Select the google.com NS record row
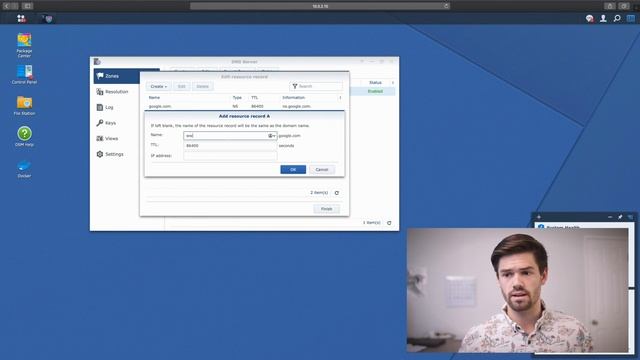640x360 pixels. 244,106
